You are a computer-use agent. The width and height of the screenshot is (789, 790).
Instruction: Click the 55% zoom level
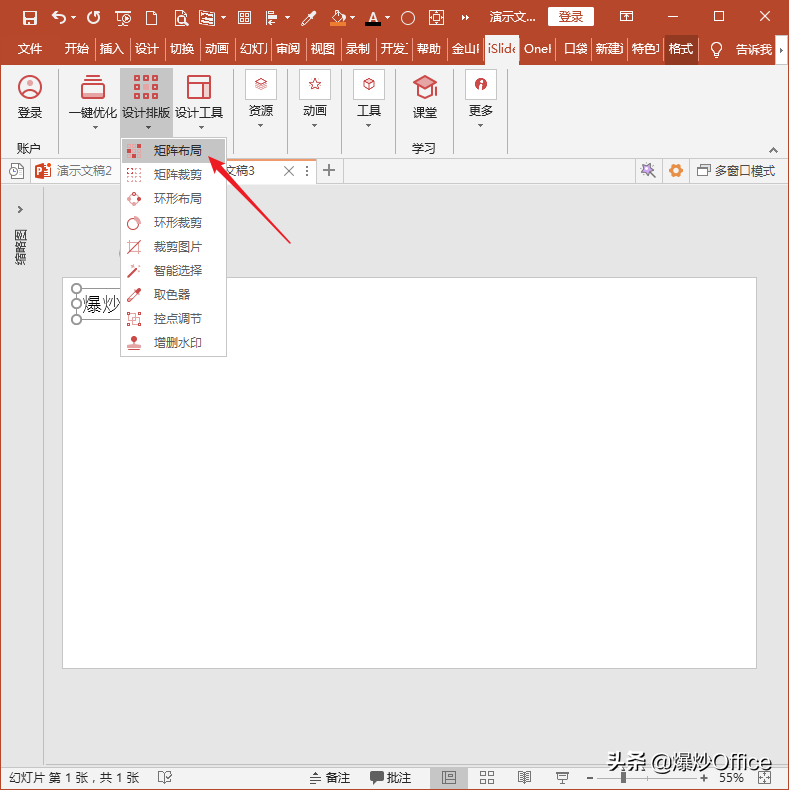(731, 778)
